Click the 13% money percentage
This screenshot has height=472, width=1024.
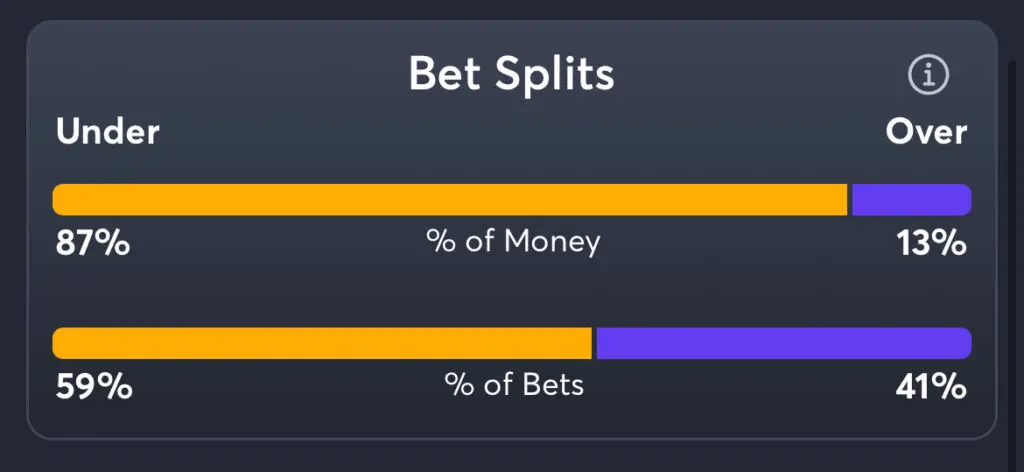coord(932,242)
